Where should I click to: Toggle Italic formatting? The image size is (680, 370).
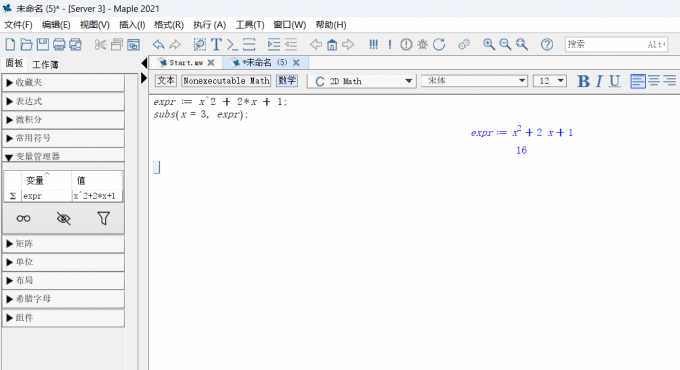click(x=599, y=81)
